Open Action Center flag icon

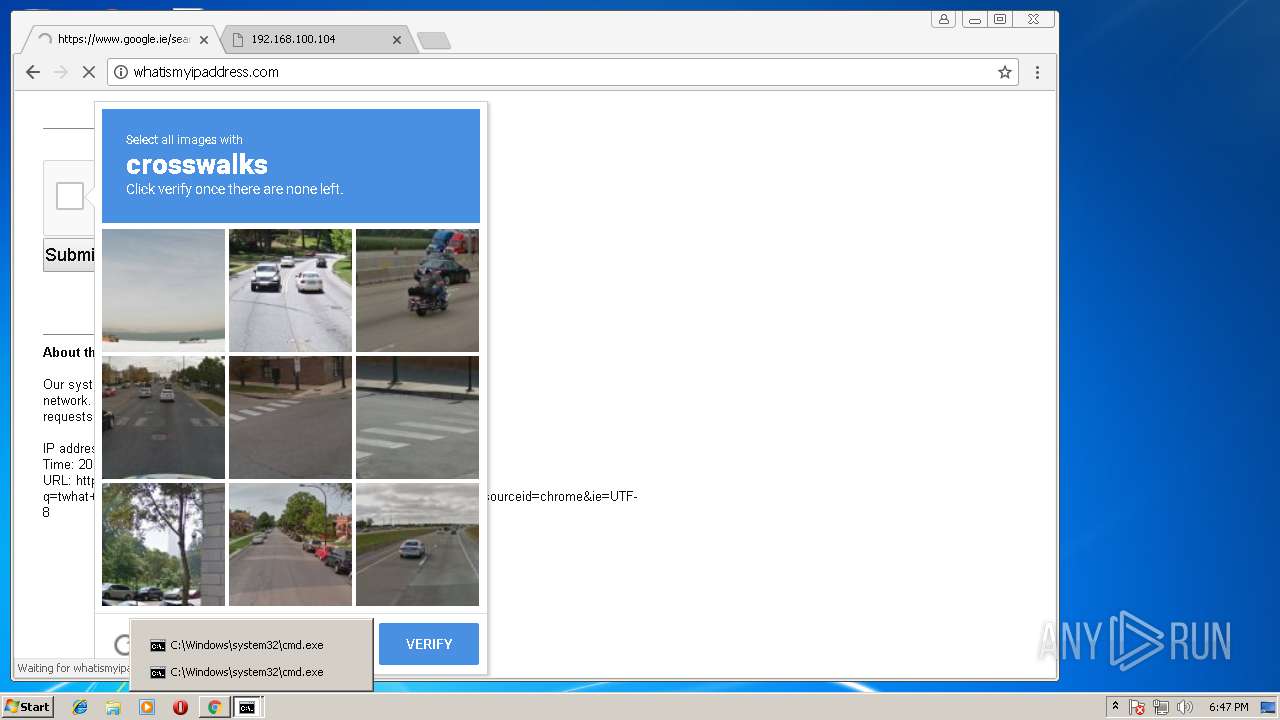(1137, 707)
